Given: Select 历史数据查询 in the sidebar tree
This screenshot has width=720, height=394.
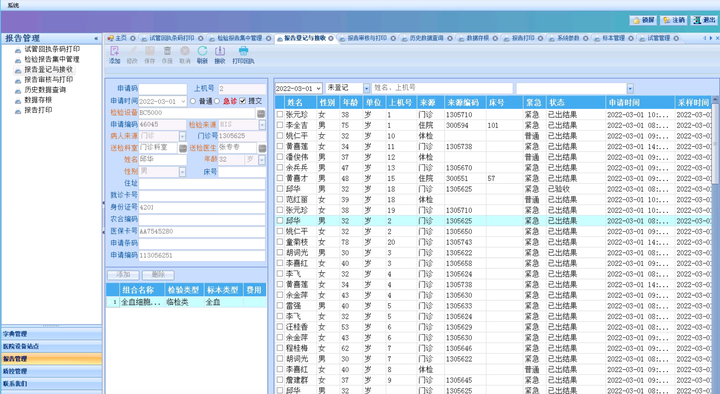Looking at the screenshot, I should (x=45, y=90).
